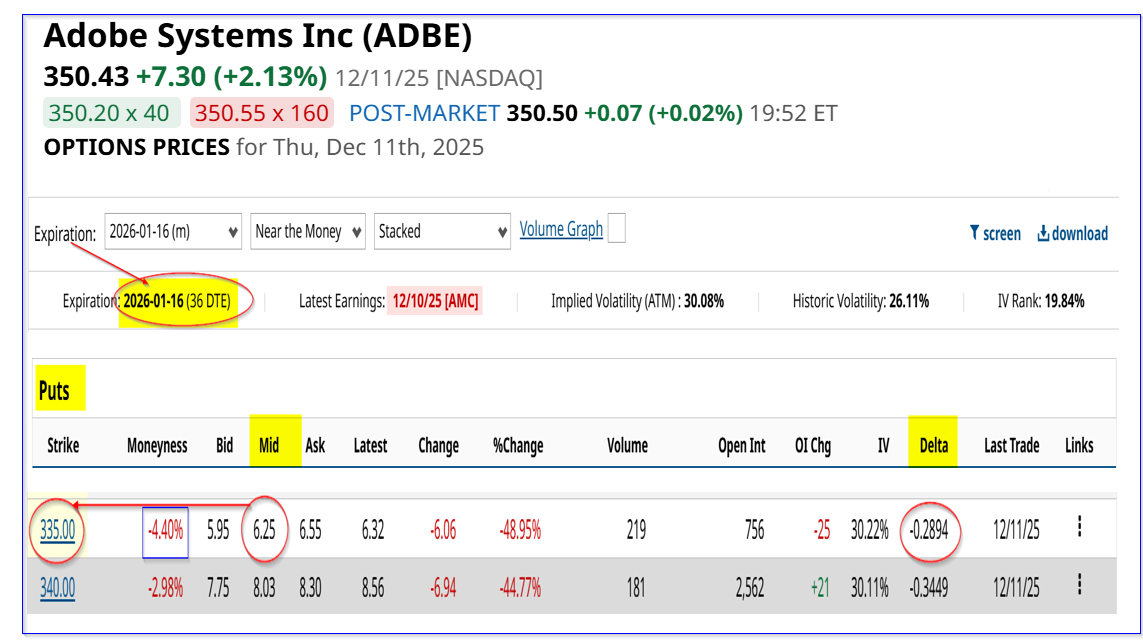Sort by the Last Trade column header

point(1011,445)
